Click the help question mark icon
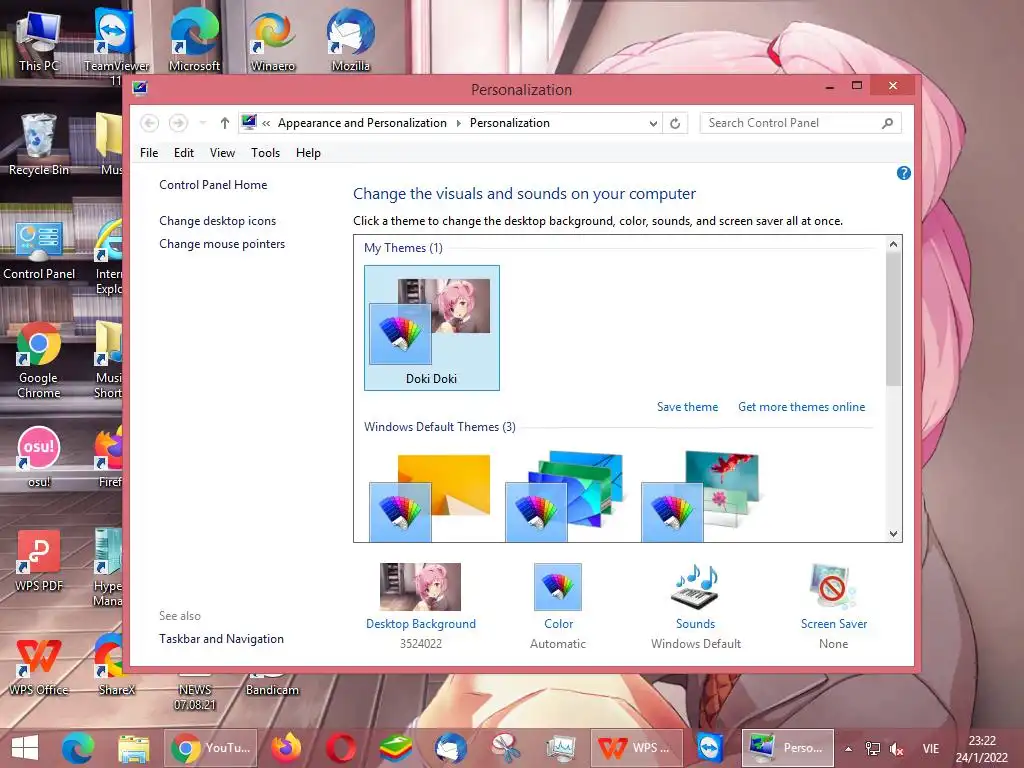Viewport: 1024px width, 768px height. [x=903, y=173]
